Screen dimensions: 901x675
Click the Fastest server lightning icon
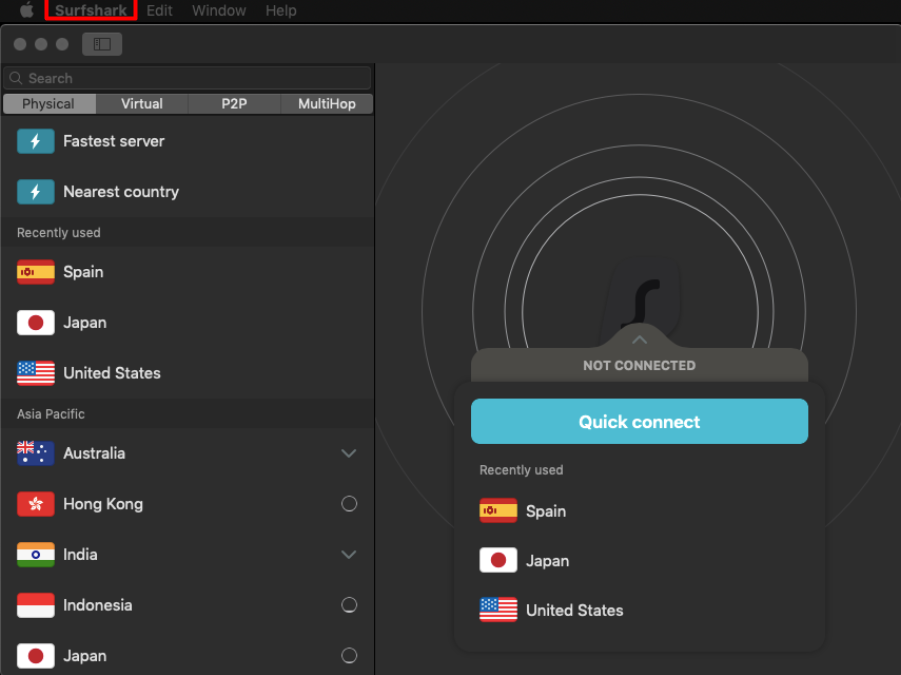tap(36, 141)
